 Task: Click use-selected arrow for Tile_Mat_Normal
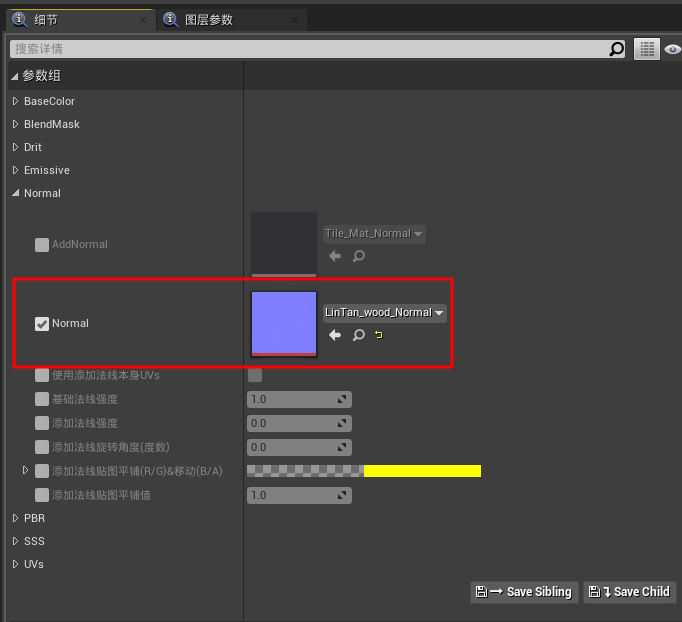point(335,256)
